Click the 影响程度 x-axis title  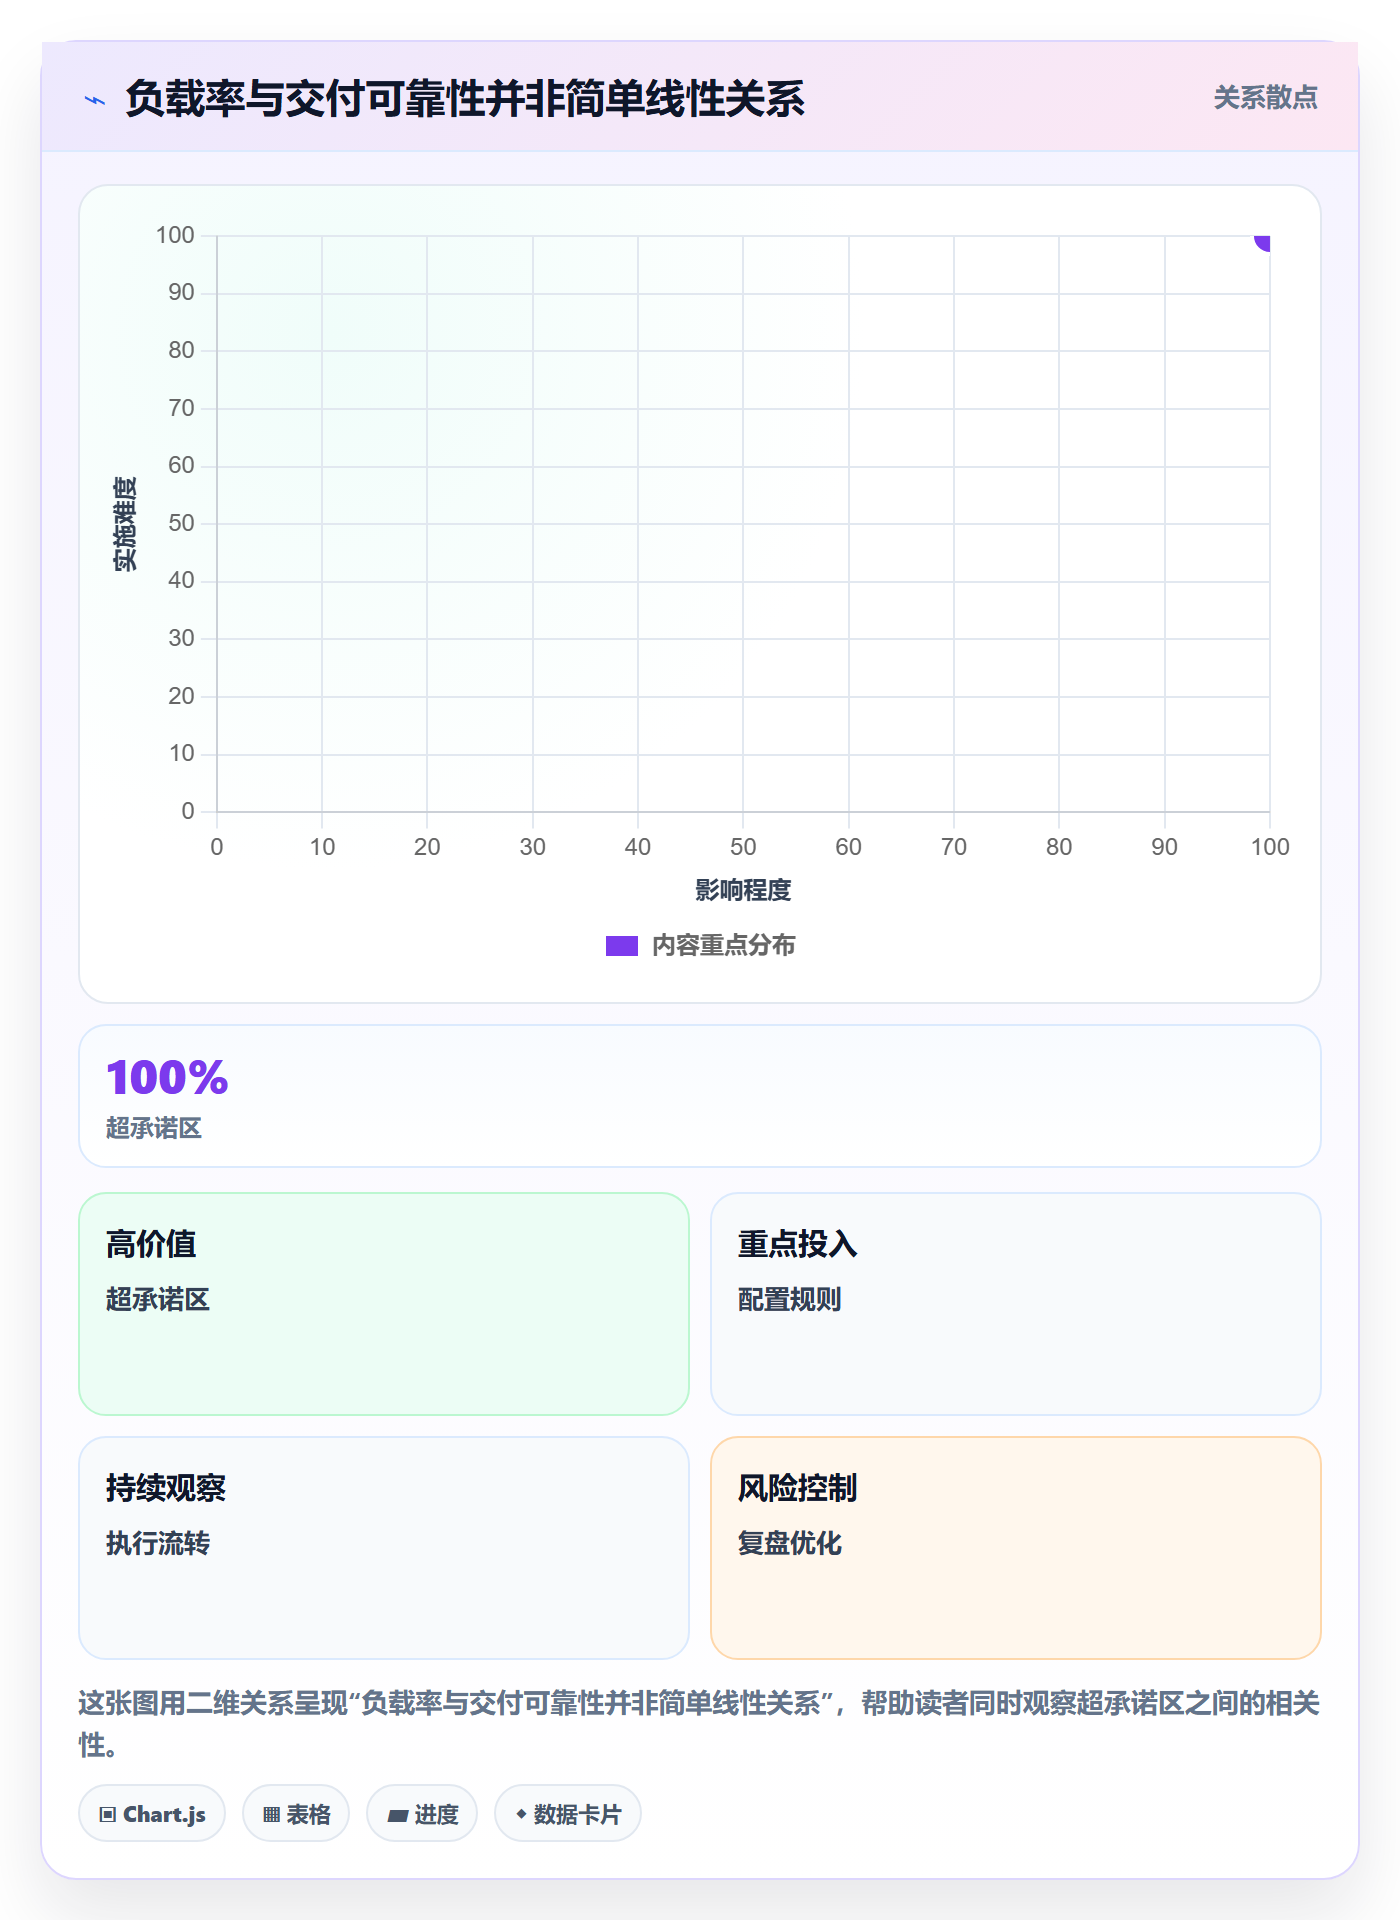coord(743,890)
